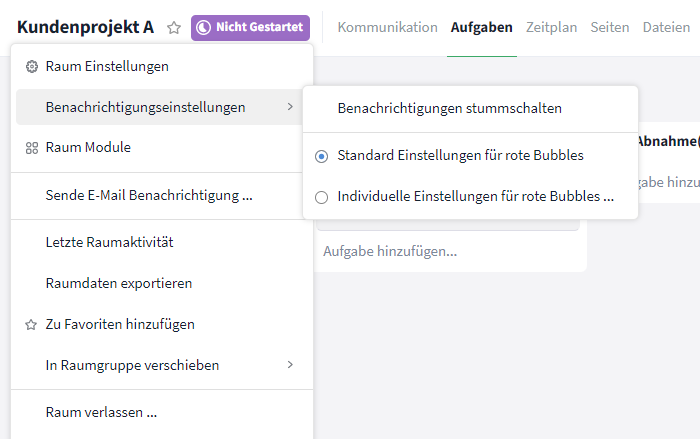Click the favorite star next to Kundenprojekt A
The height and width of the screenshot is (439, 700).
click(x=174, y=28)
